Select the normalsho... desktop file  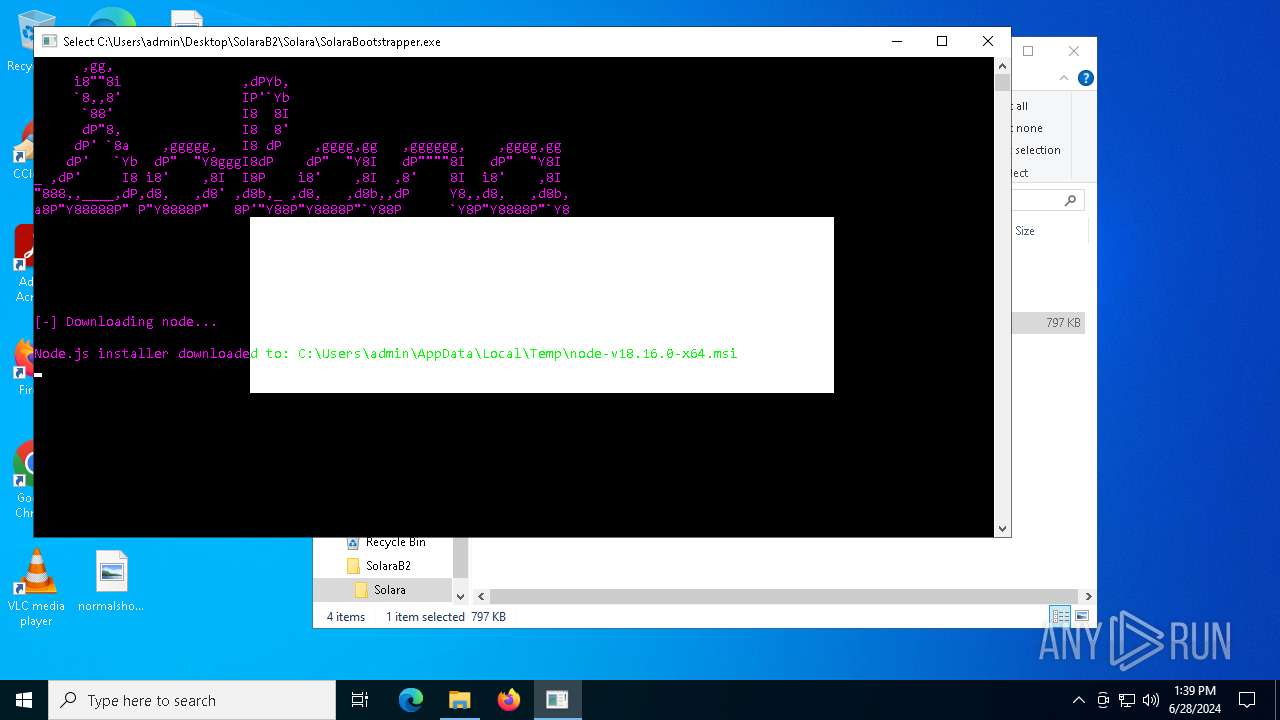[x=111, y=581]
